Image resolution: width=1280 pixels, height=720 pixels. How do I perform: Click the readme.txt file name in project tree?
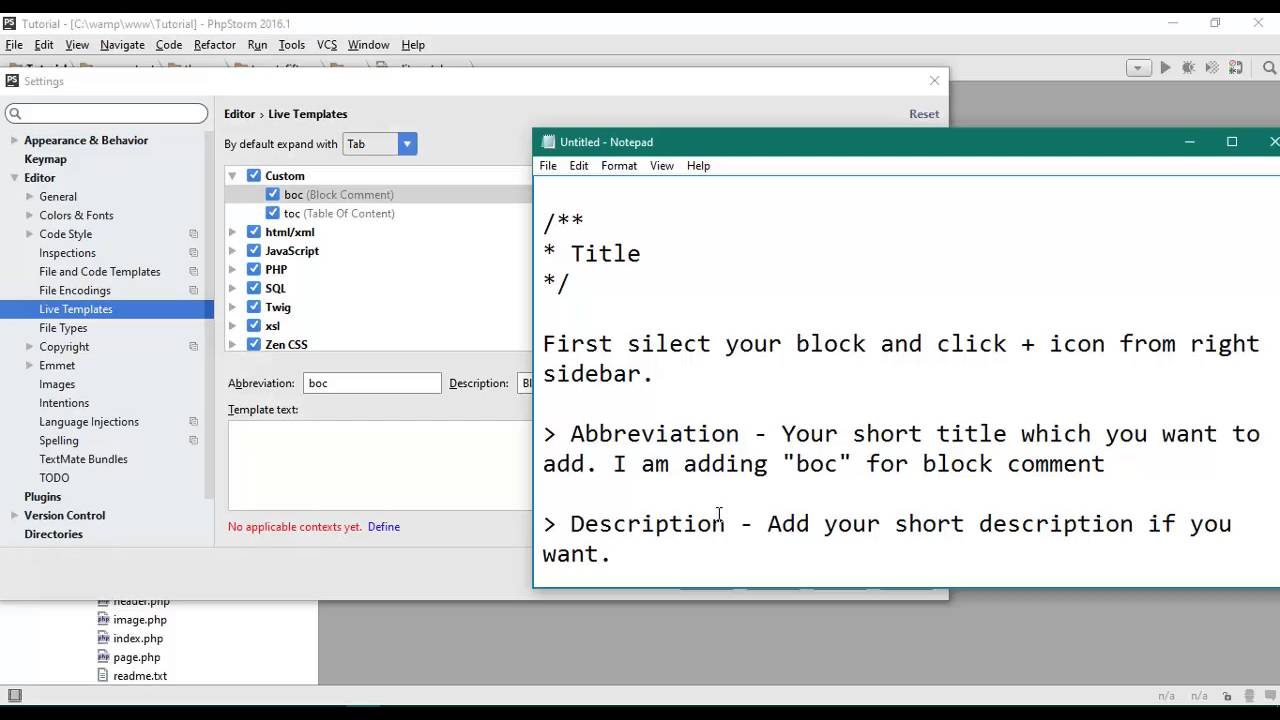click(140, 676)
